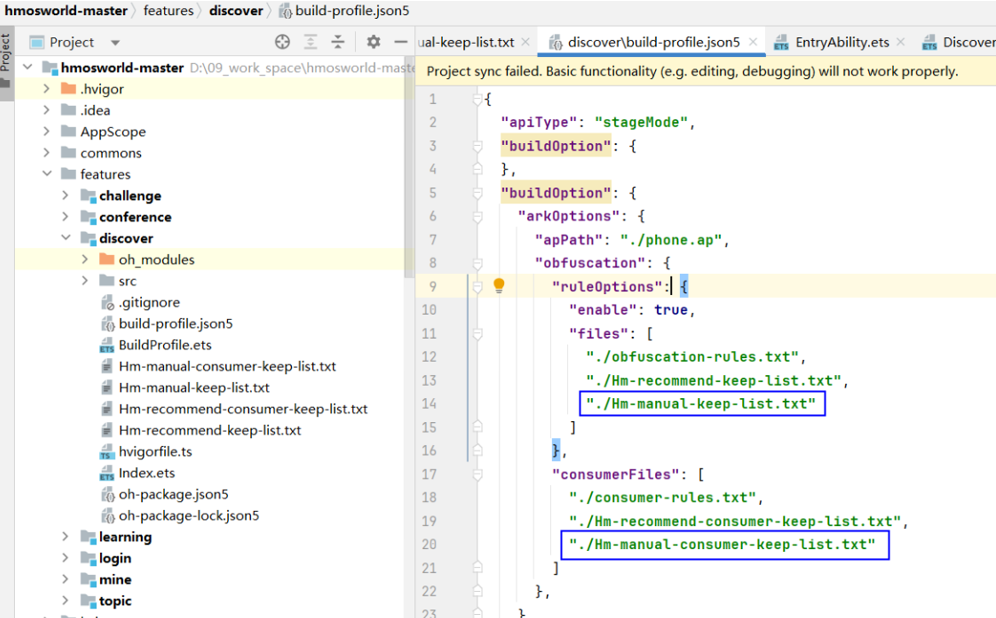The width and height of the screenshot is (996, 618).
Task: Click the Expand All icon in Project panel
Action: tap(311, 42)
